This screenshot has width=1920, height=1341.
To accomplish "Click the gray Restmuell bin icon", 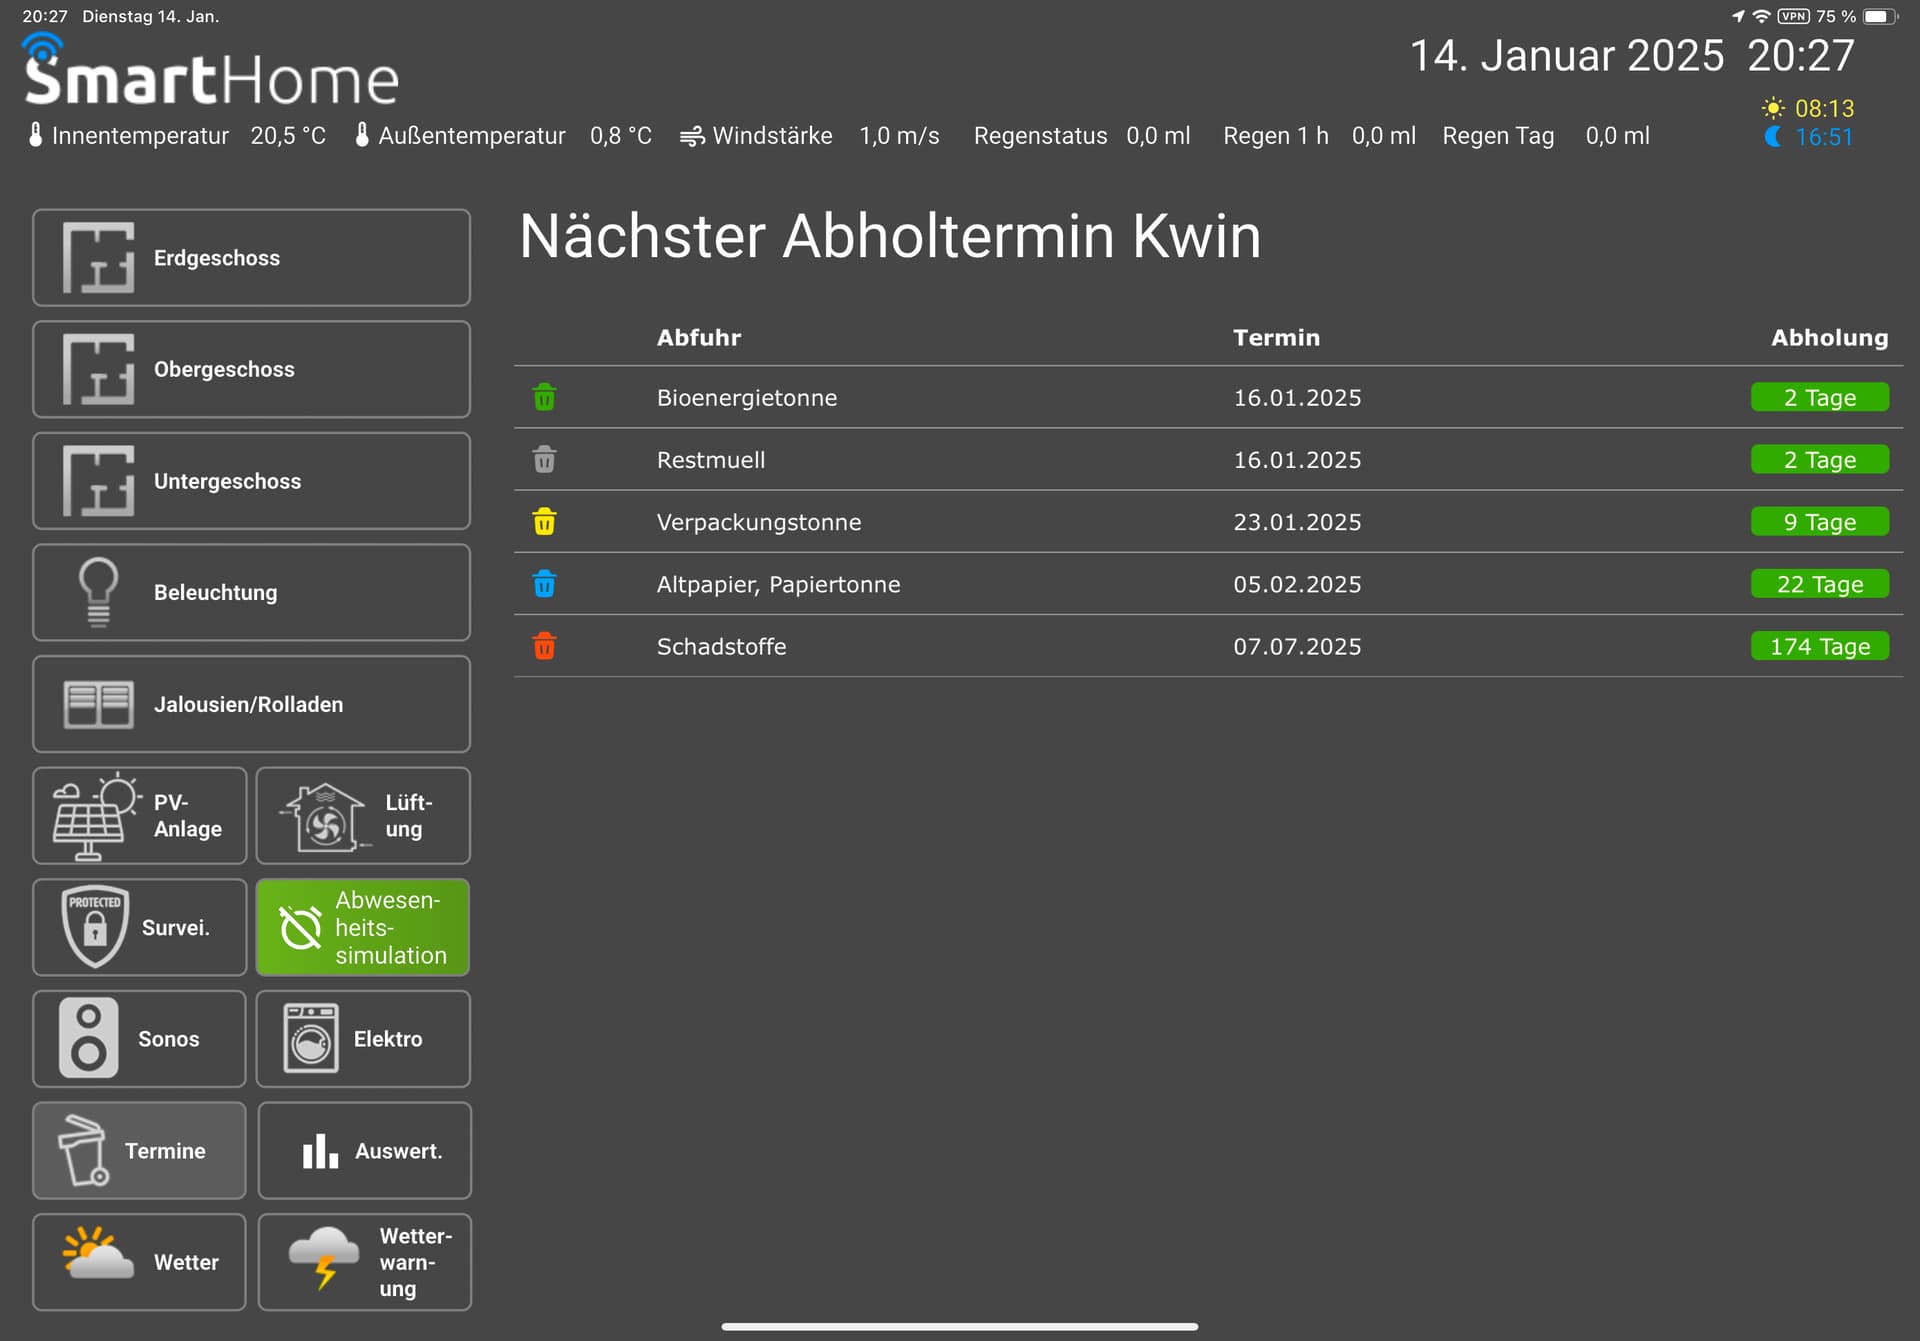I will click(544, 459).
